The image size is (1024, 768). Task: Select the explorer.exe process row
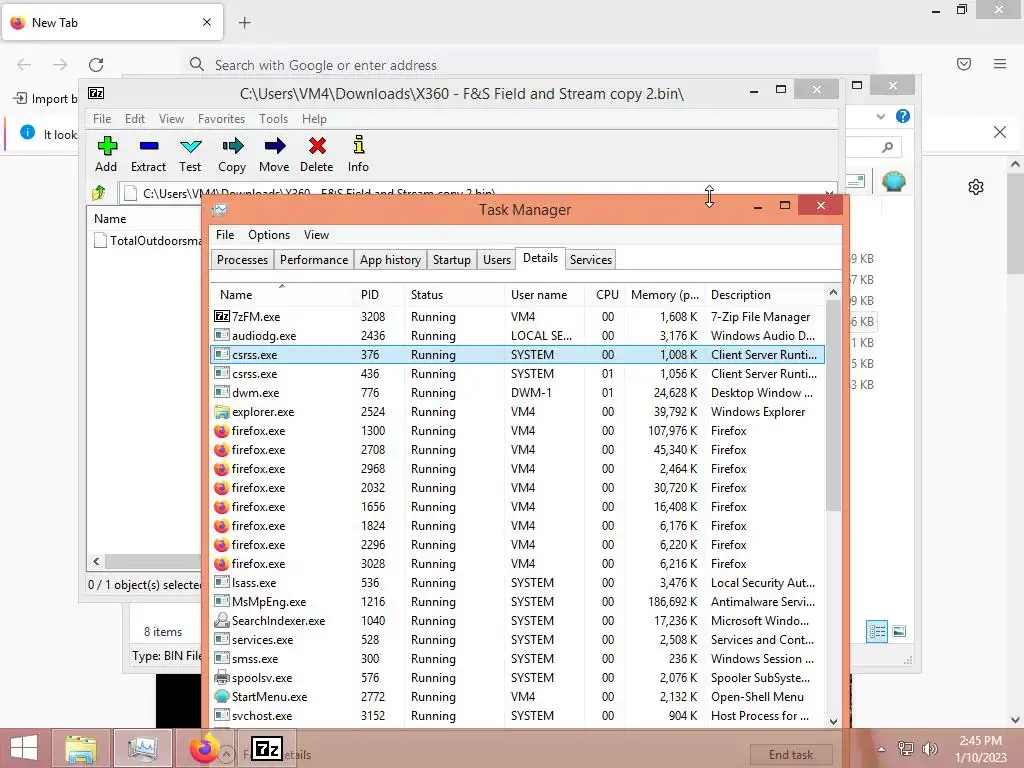coord(517,411)
